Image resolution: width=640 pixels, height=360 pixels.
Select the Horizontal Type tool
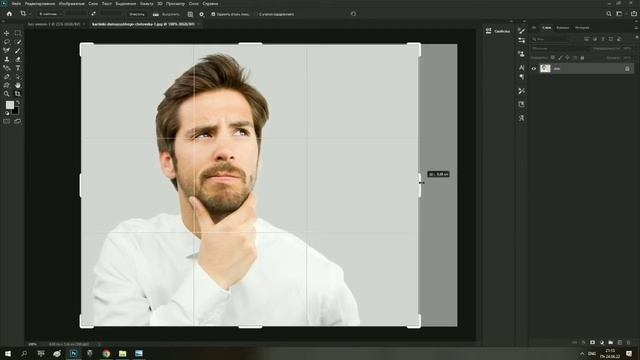[18, 68]
